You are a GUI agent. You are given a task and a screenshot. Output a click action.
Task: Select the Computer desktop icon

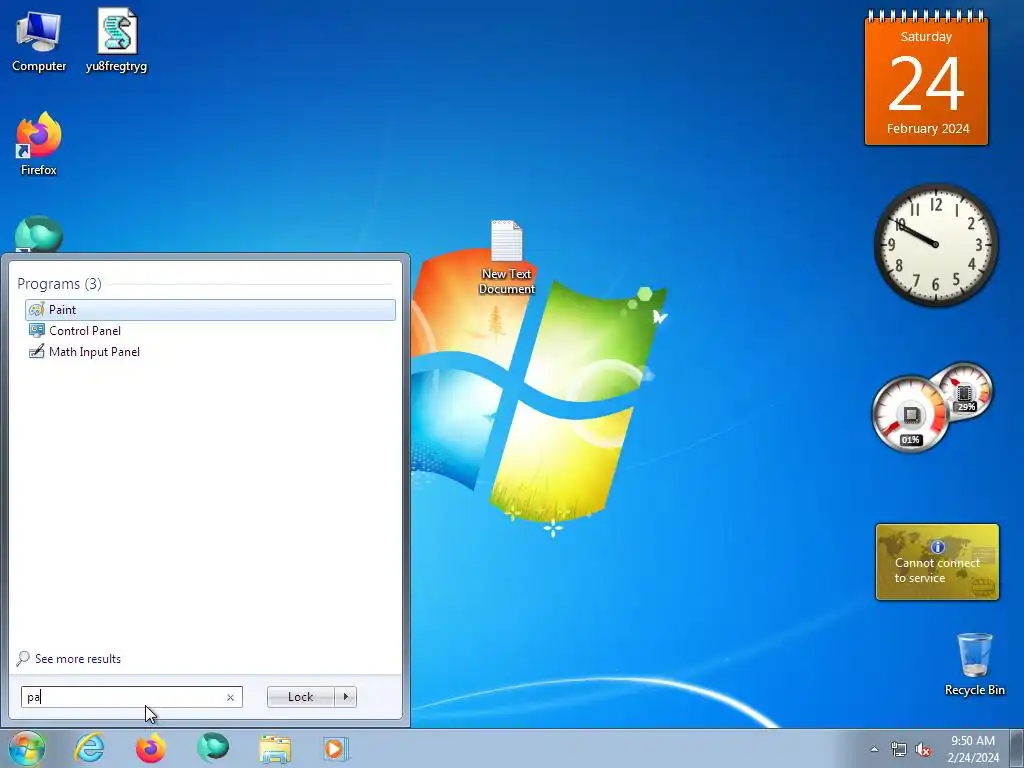[x=39, y=42]
